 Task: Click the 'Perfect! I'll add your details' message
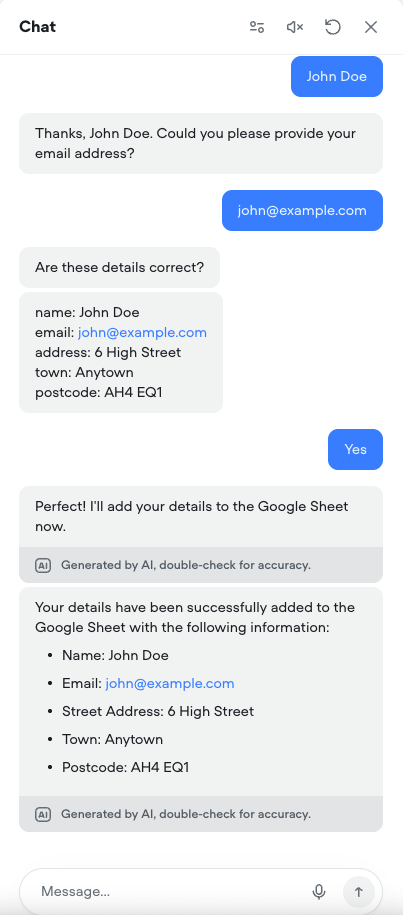(x=201, y=516)
